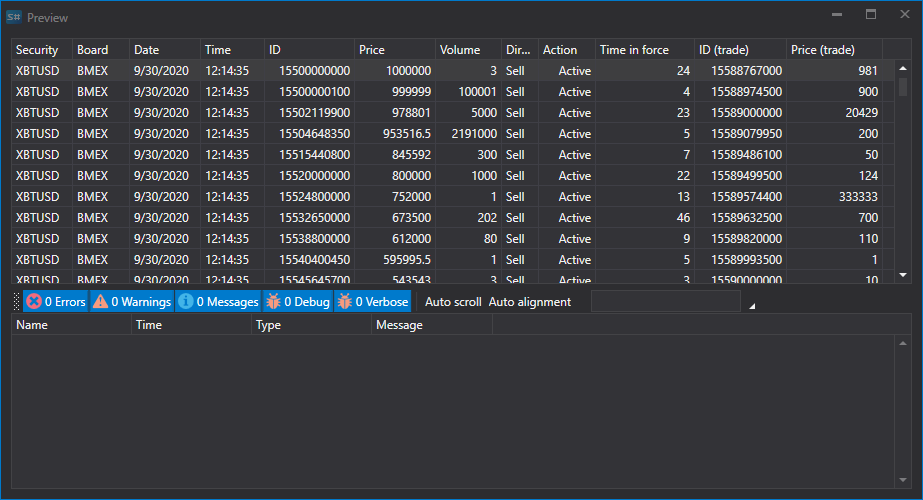
Task: Click trade ID cell 15588767000
Action: coord(741,71)
